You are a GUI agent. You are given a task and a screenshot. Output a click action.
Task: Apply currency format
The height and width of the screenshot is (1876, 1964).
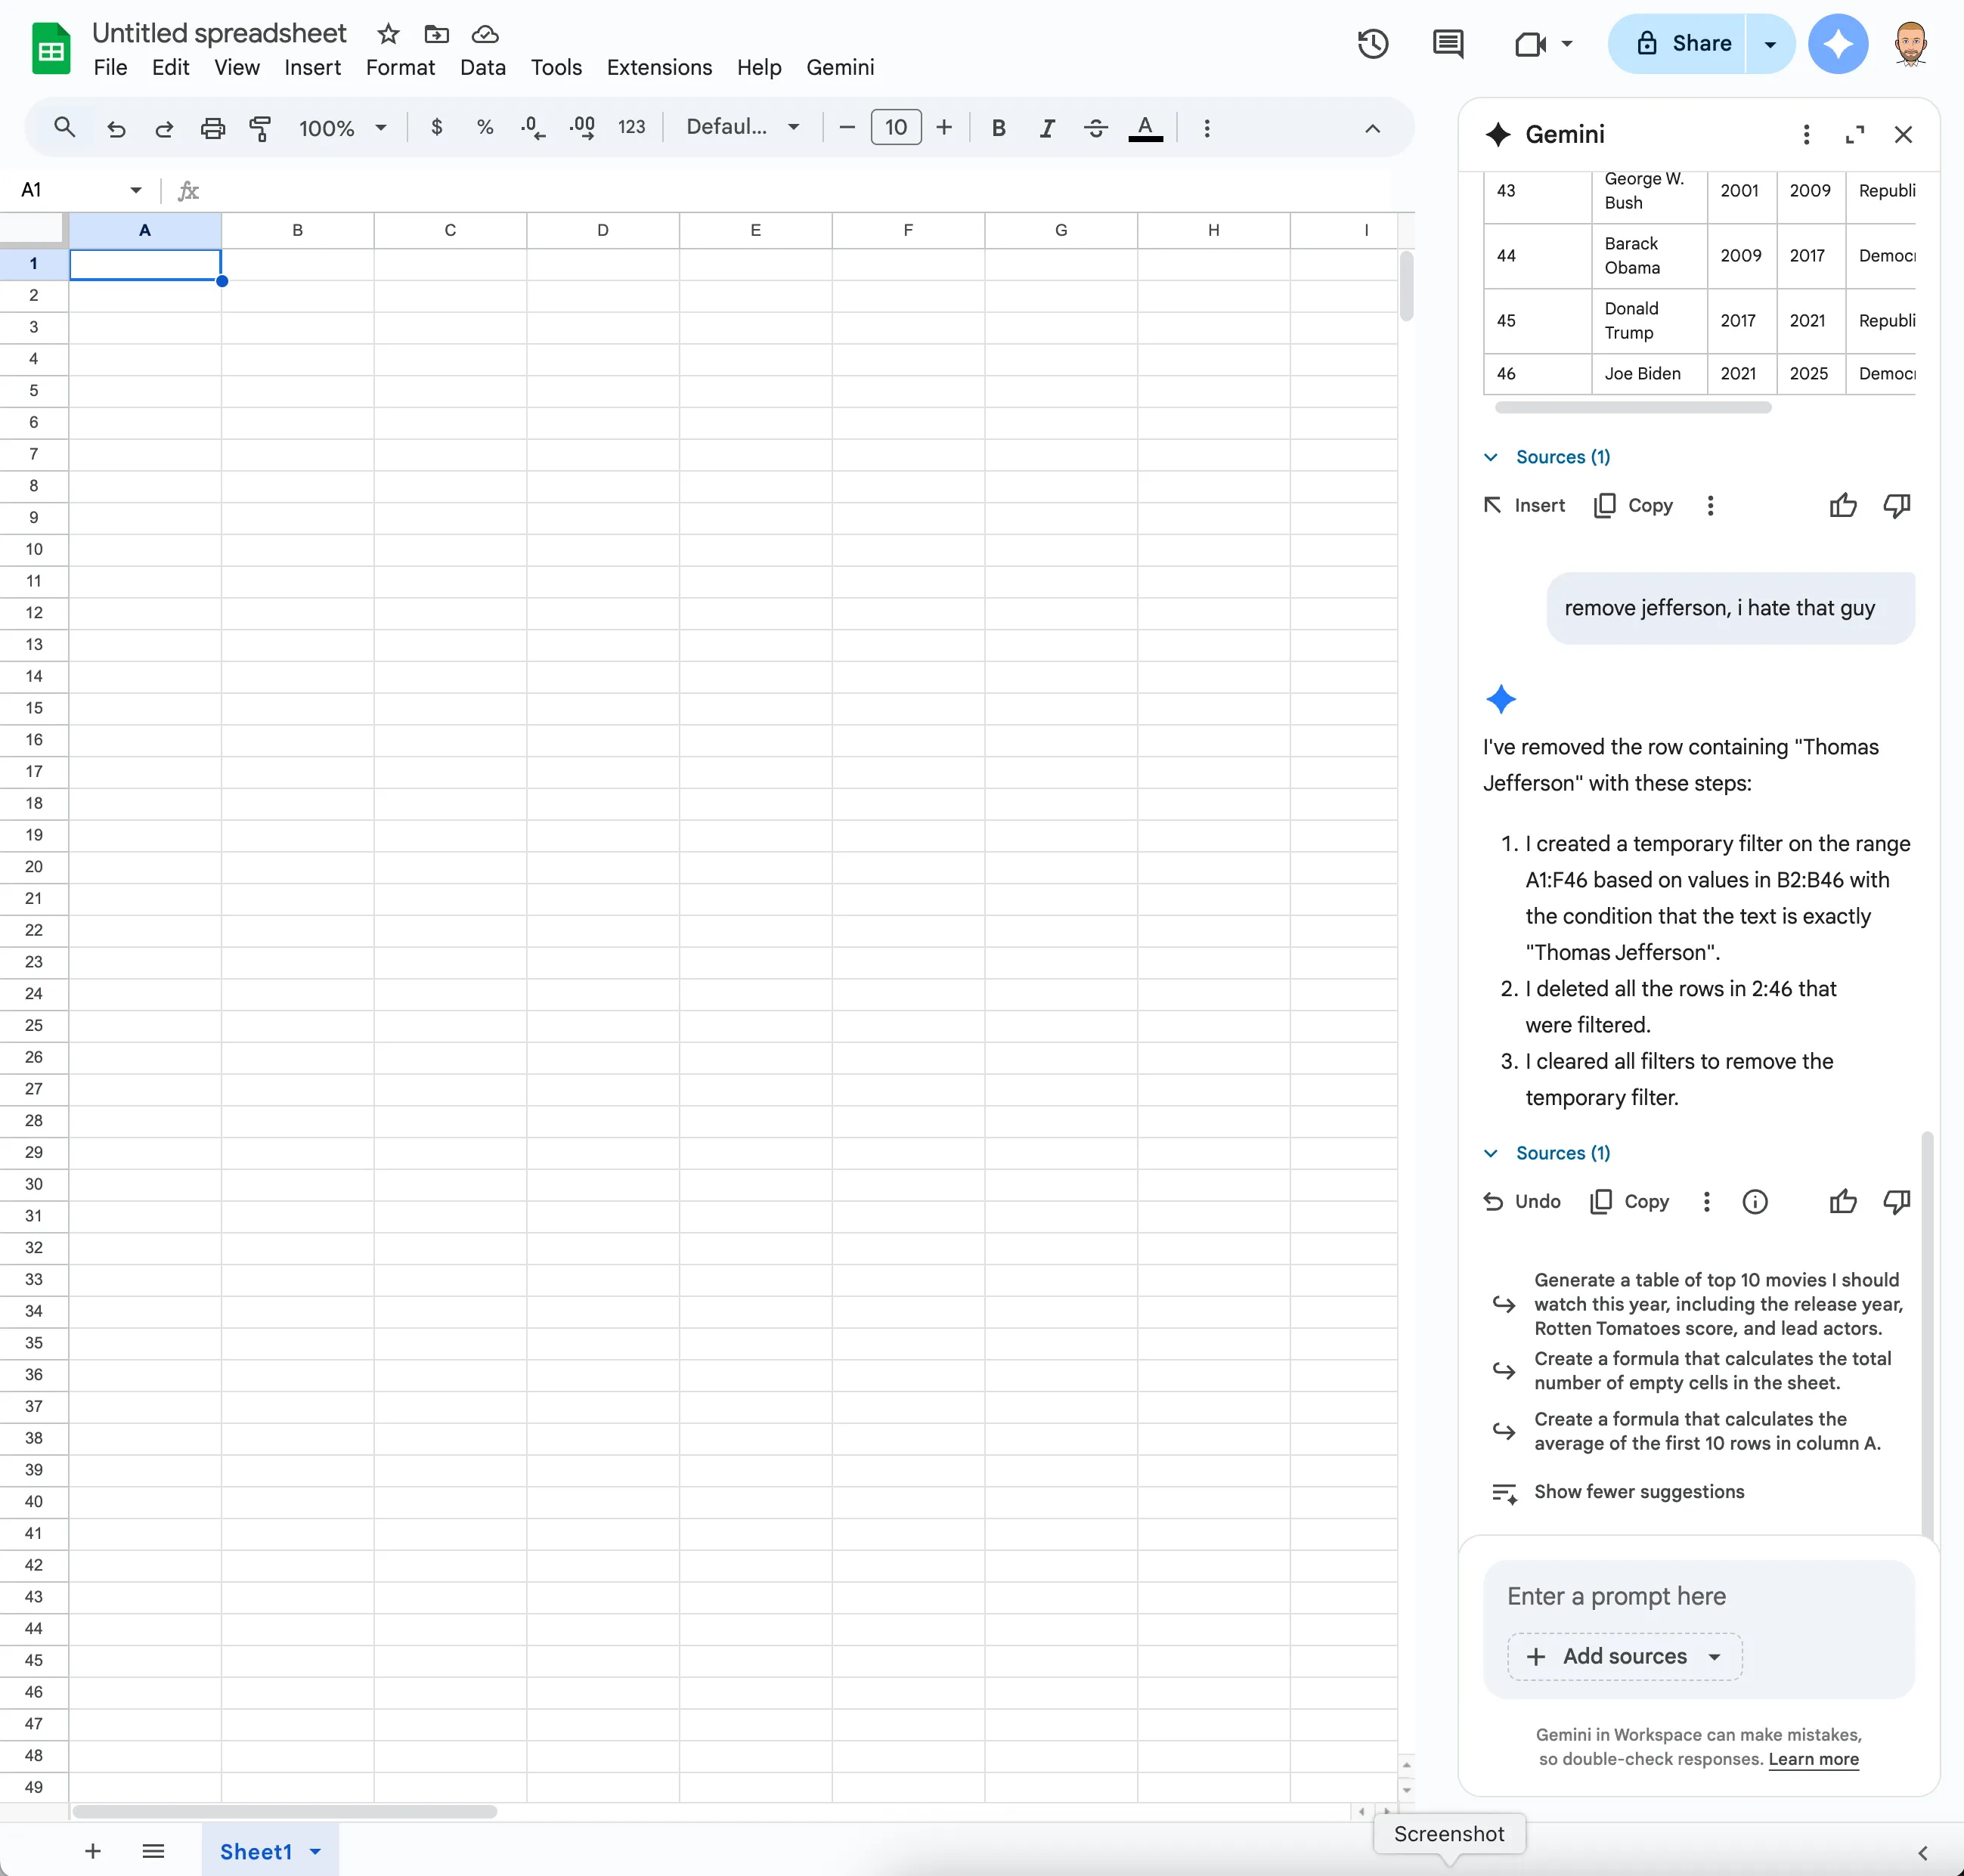[437, 127]
